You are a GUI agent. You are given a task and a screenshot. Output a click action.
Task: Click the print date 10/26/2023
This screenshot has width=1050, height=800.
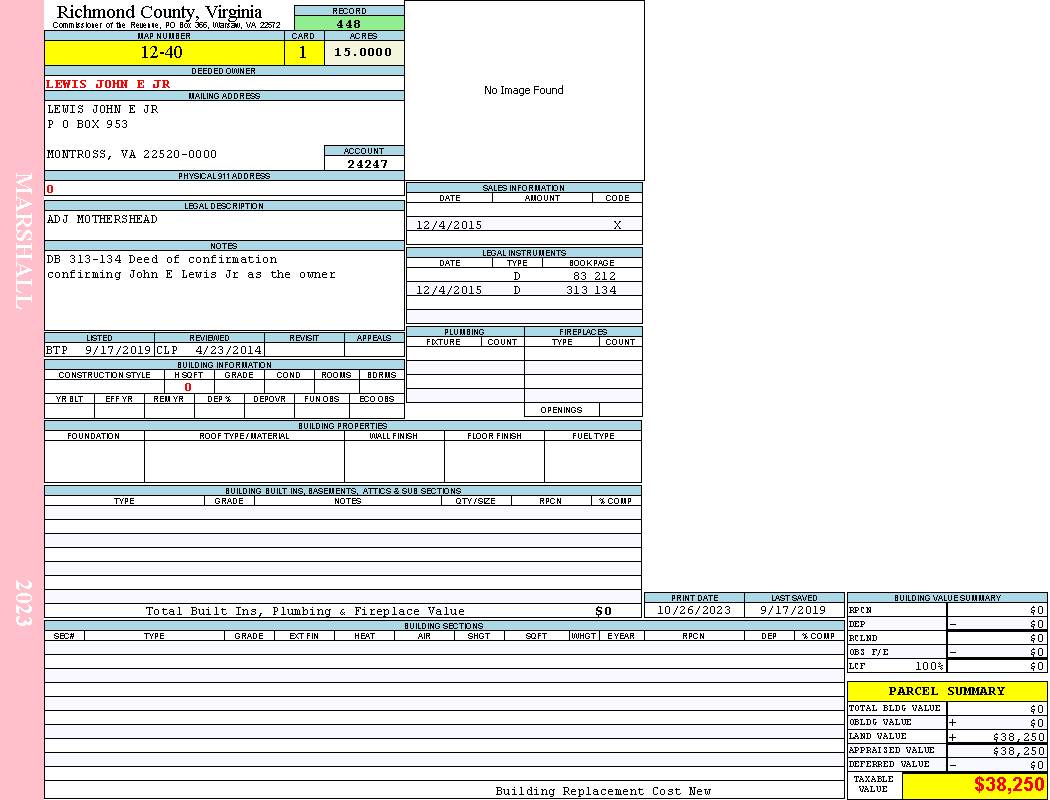click(693, 610)
